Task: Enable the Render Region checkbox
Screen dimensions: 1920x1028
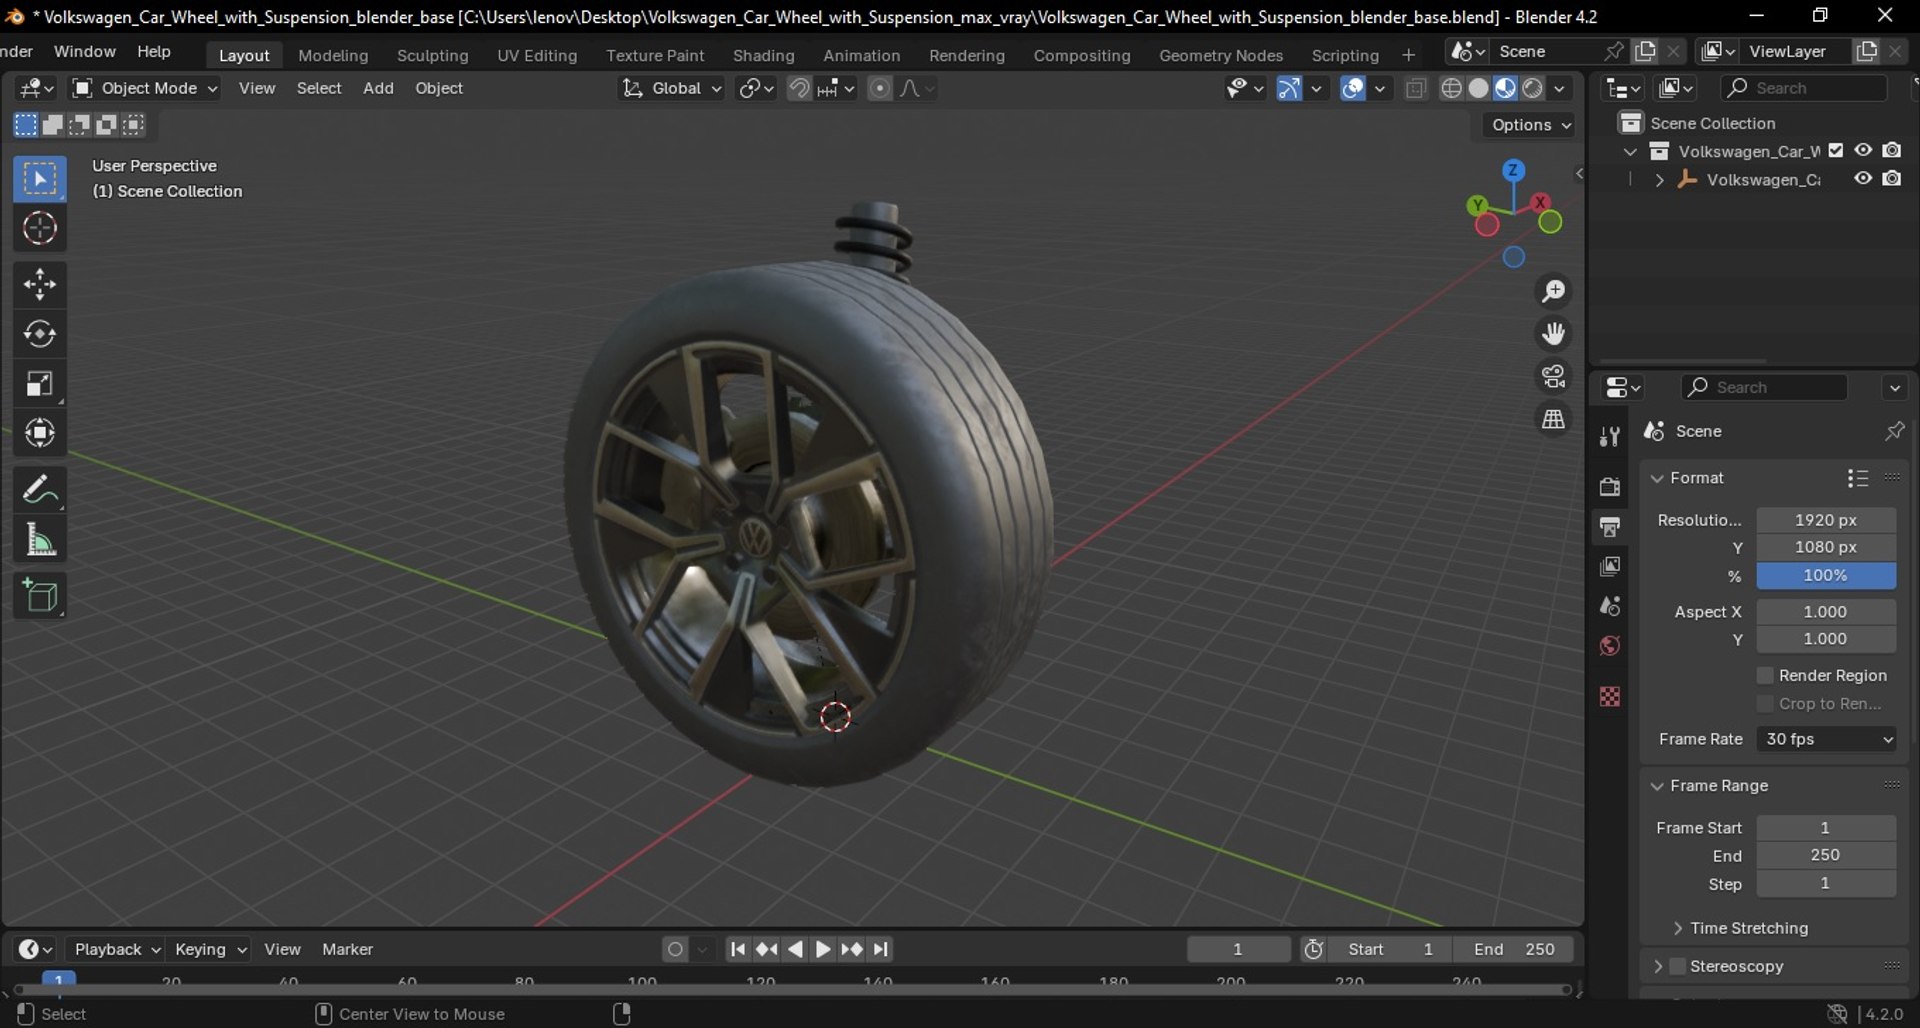Action: pos(1765,676)
